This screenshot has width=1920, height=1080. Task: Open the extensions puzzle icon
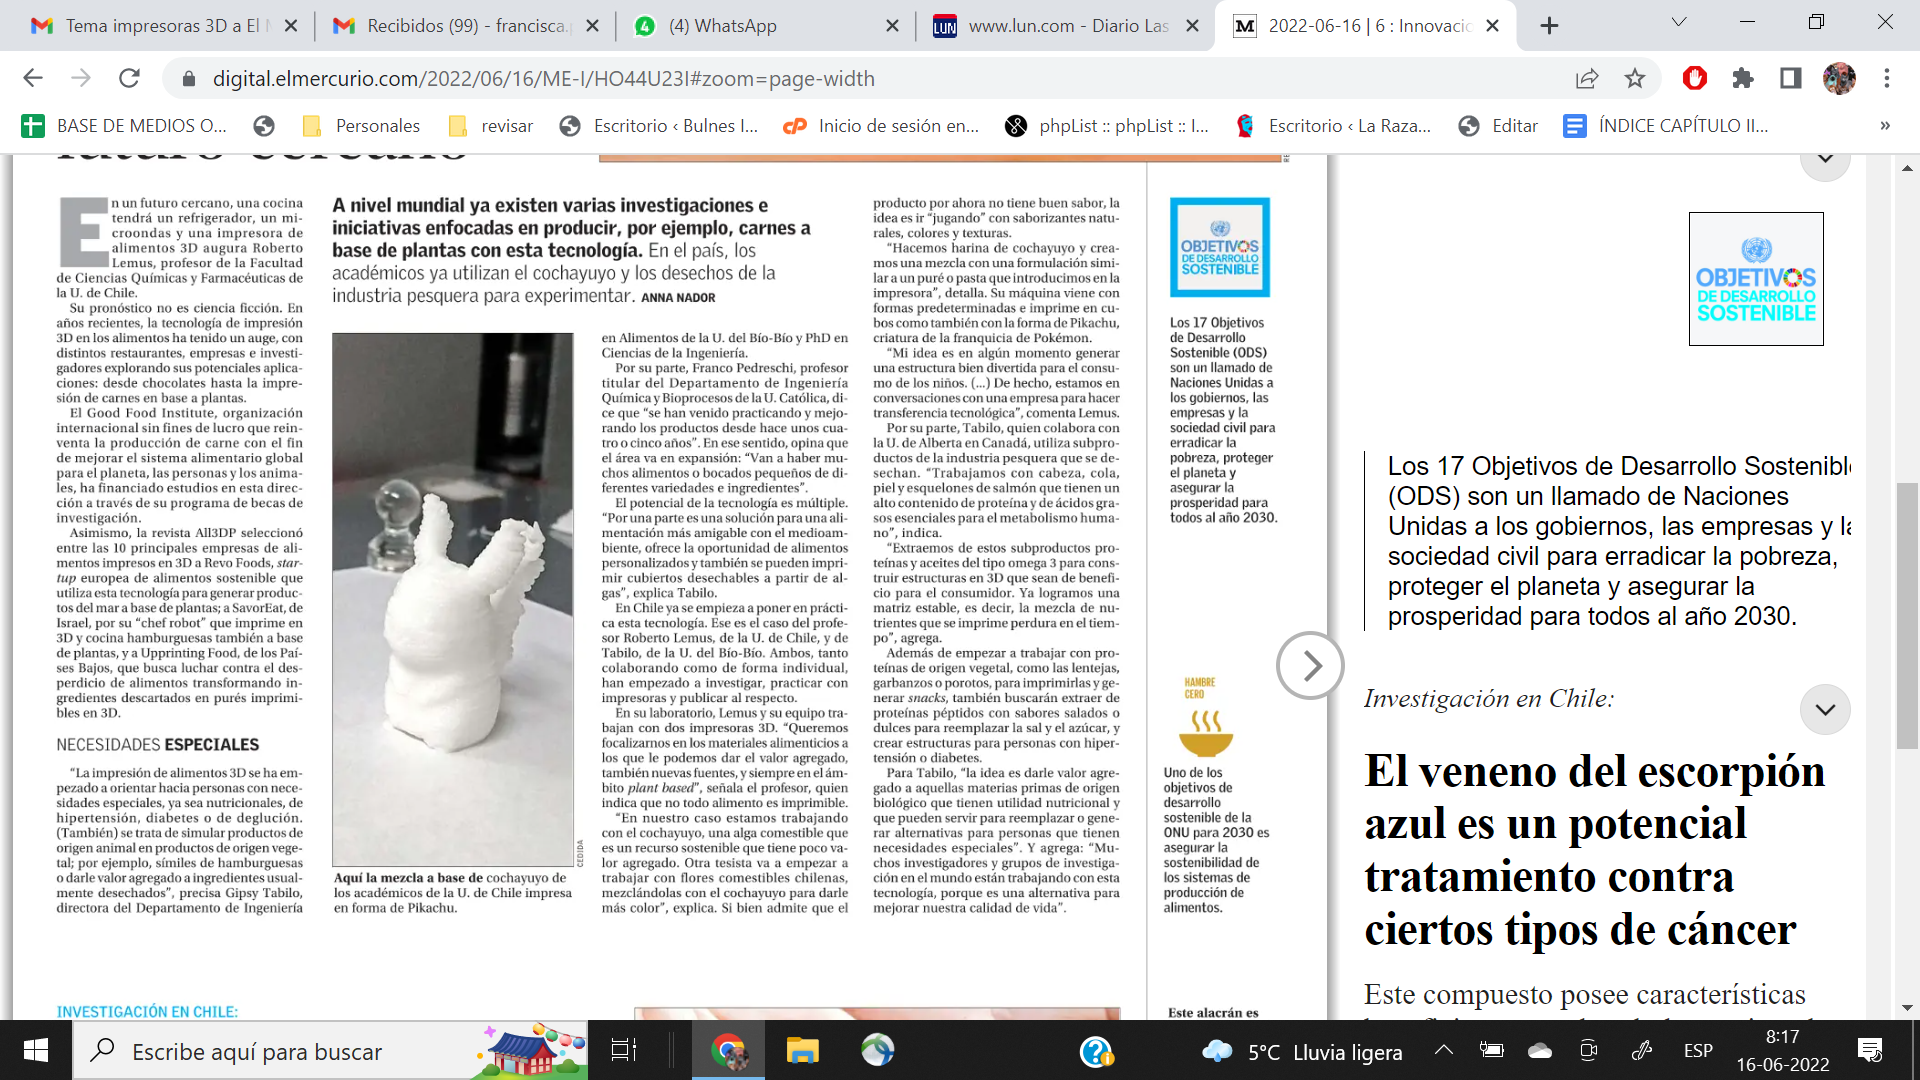click(1743, 78)
